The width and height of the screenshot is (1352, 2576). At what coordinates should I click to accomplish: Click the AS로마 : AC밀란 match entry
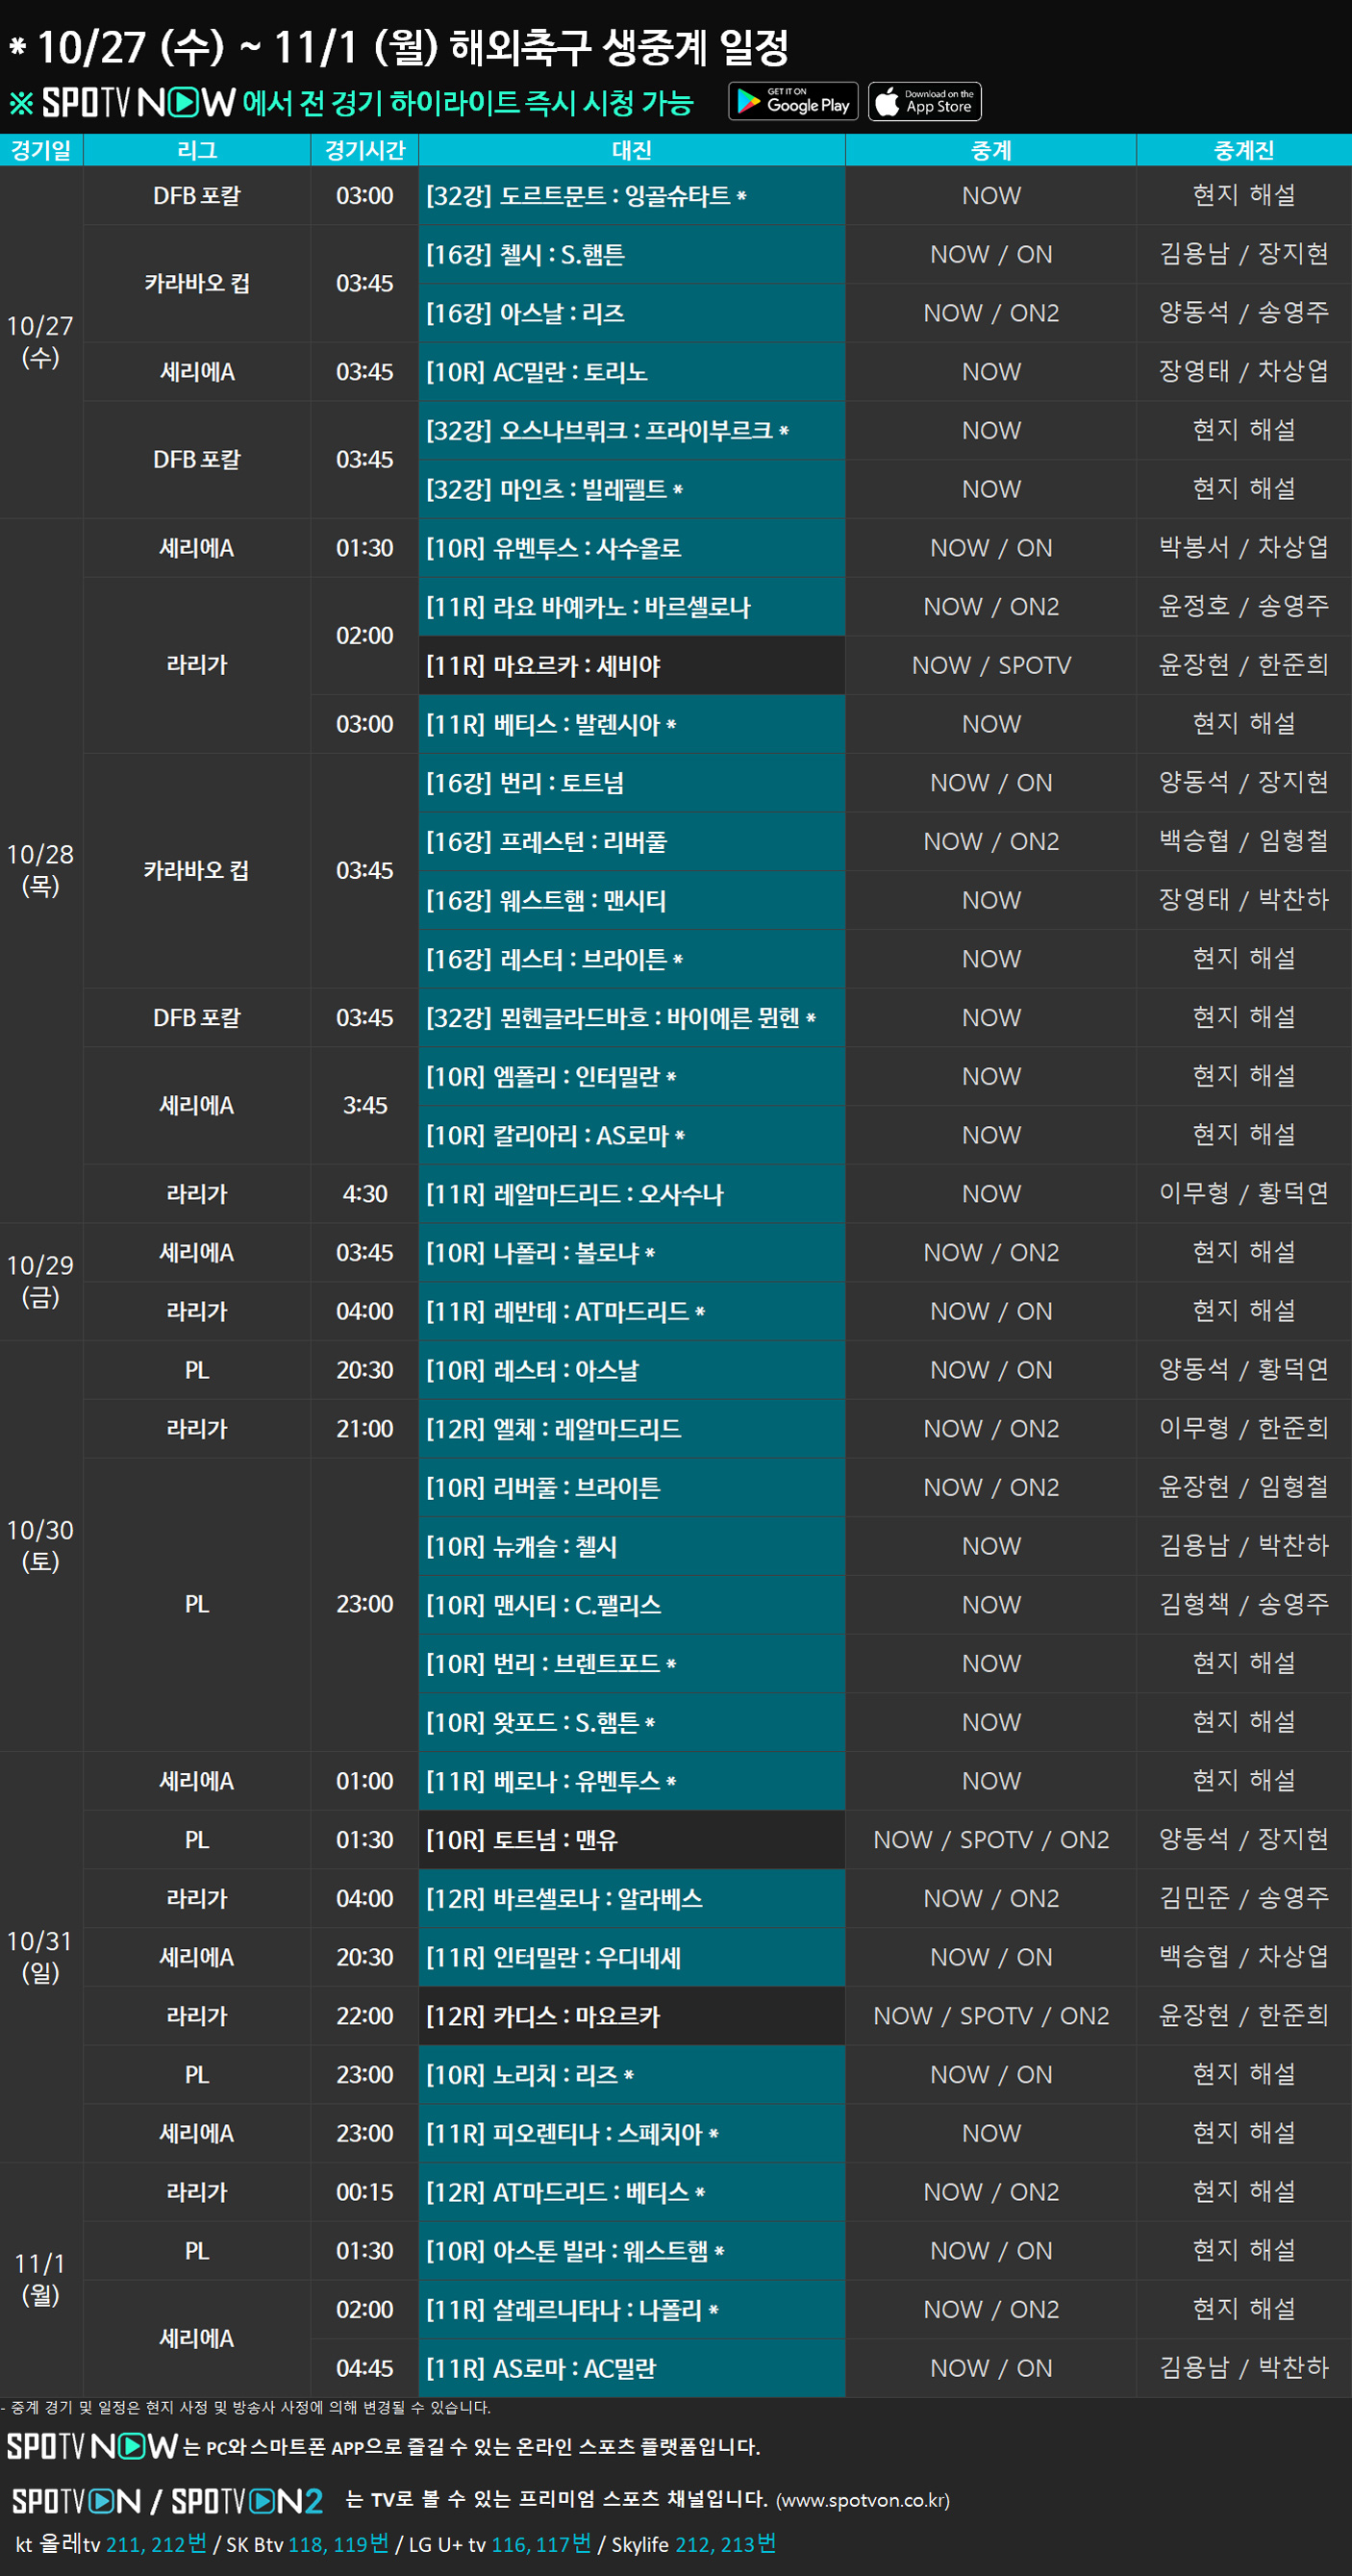(631, 2367)
